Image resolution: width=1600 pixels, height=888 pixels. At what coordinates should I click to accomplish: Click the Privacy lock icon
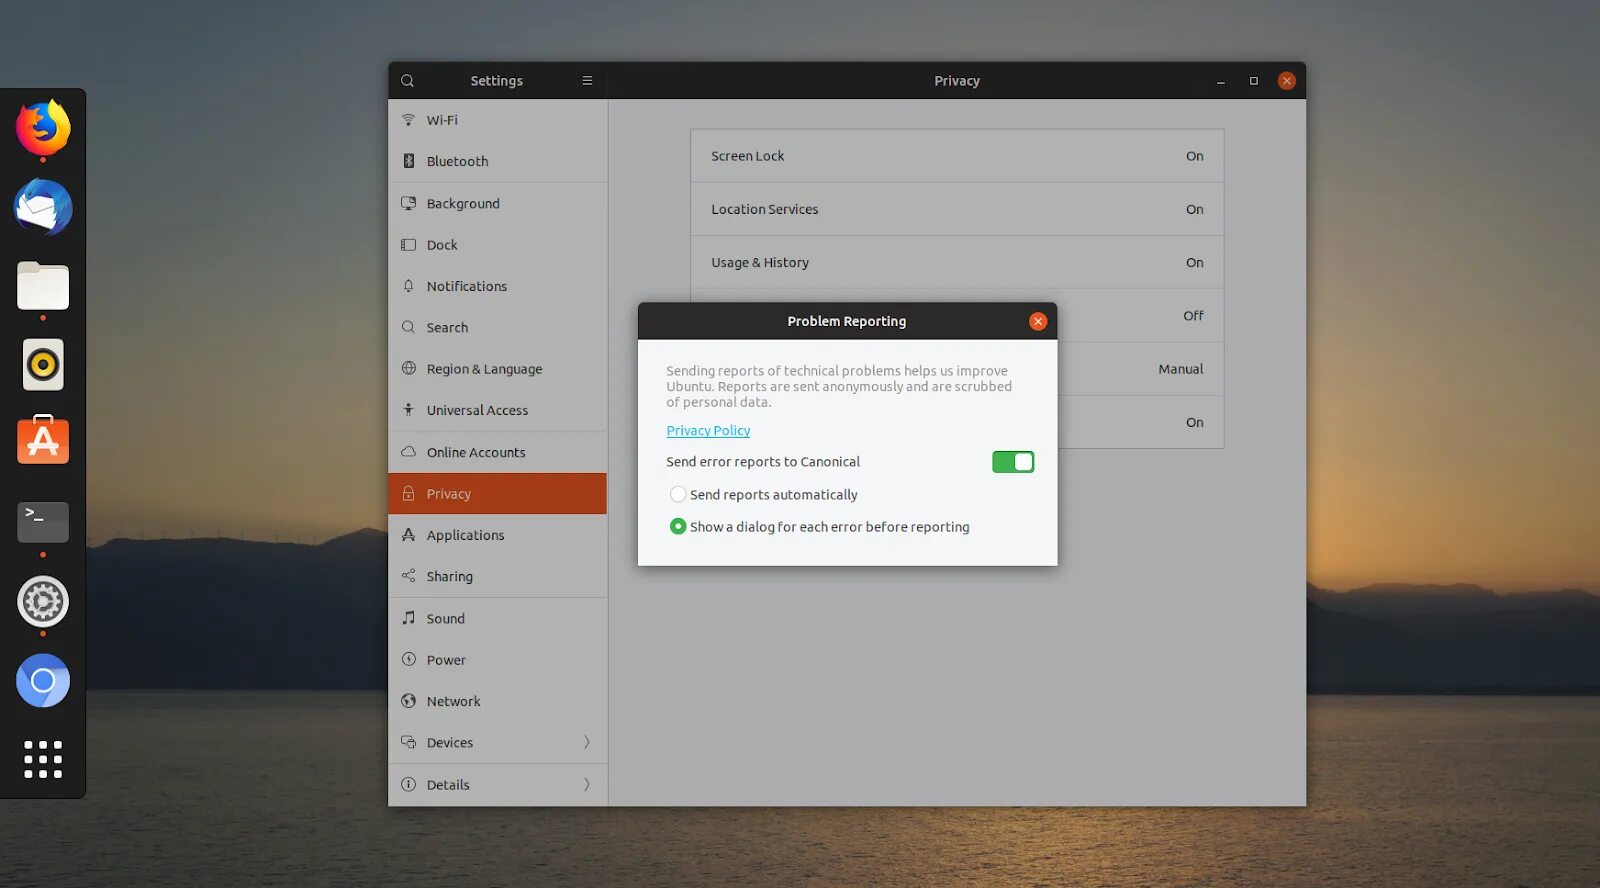[x=408, y=494]
